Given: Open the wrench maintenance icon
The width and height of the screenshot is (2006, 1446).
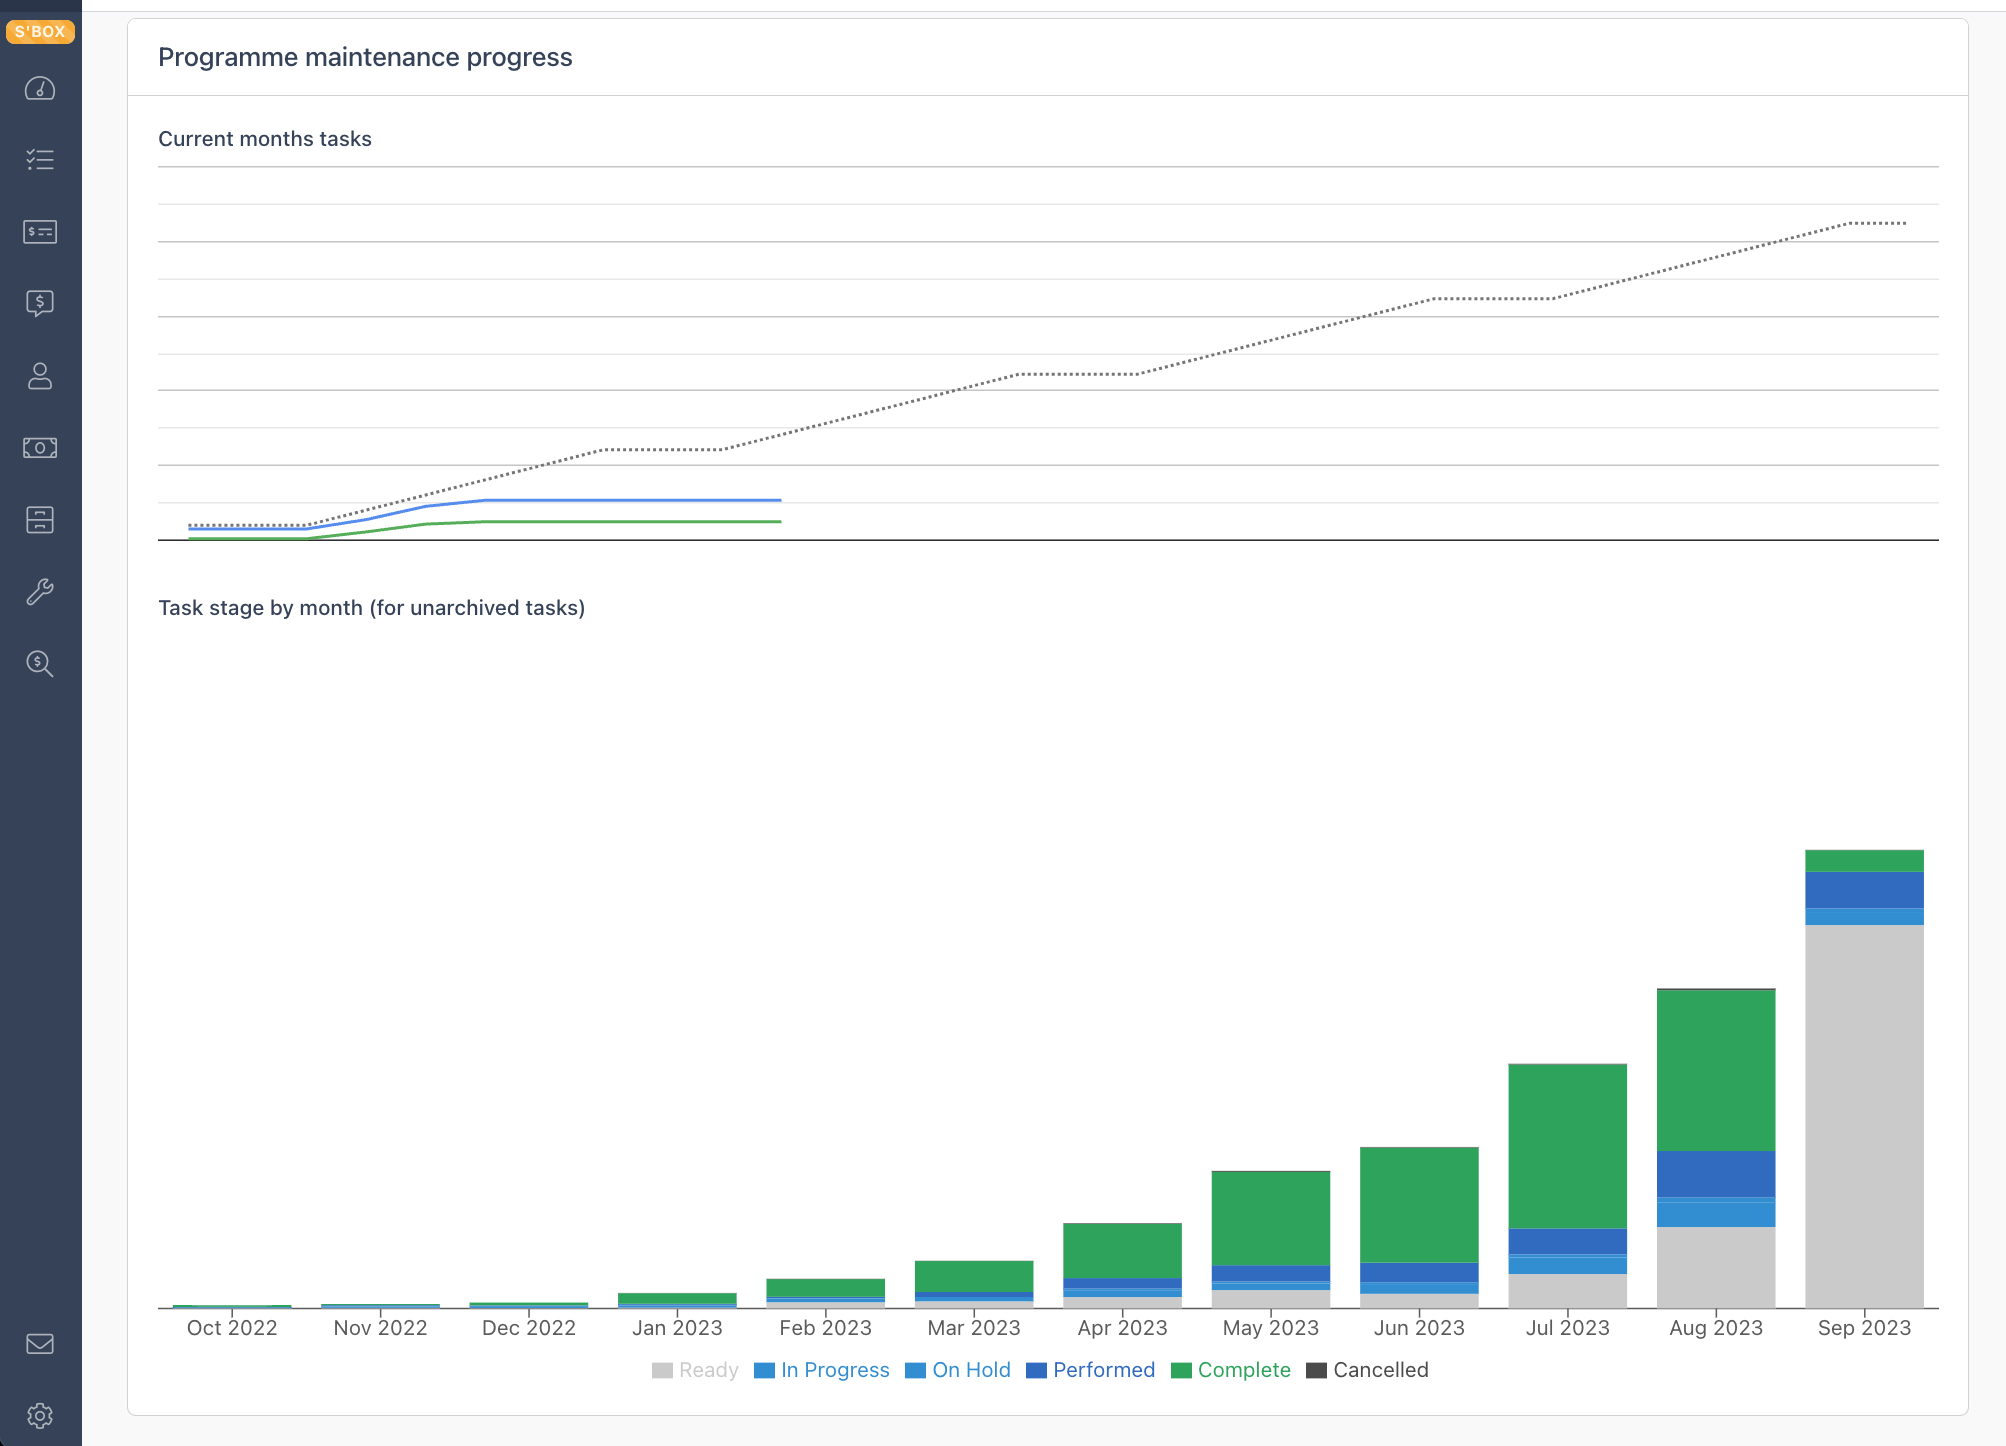Looking at the screenshot, I should (40, 592).
